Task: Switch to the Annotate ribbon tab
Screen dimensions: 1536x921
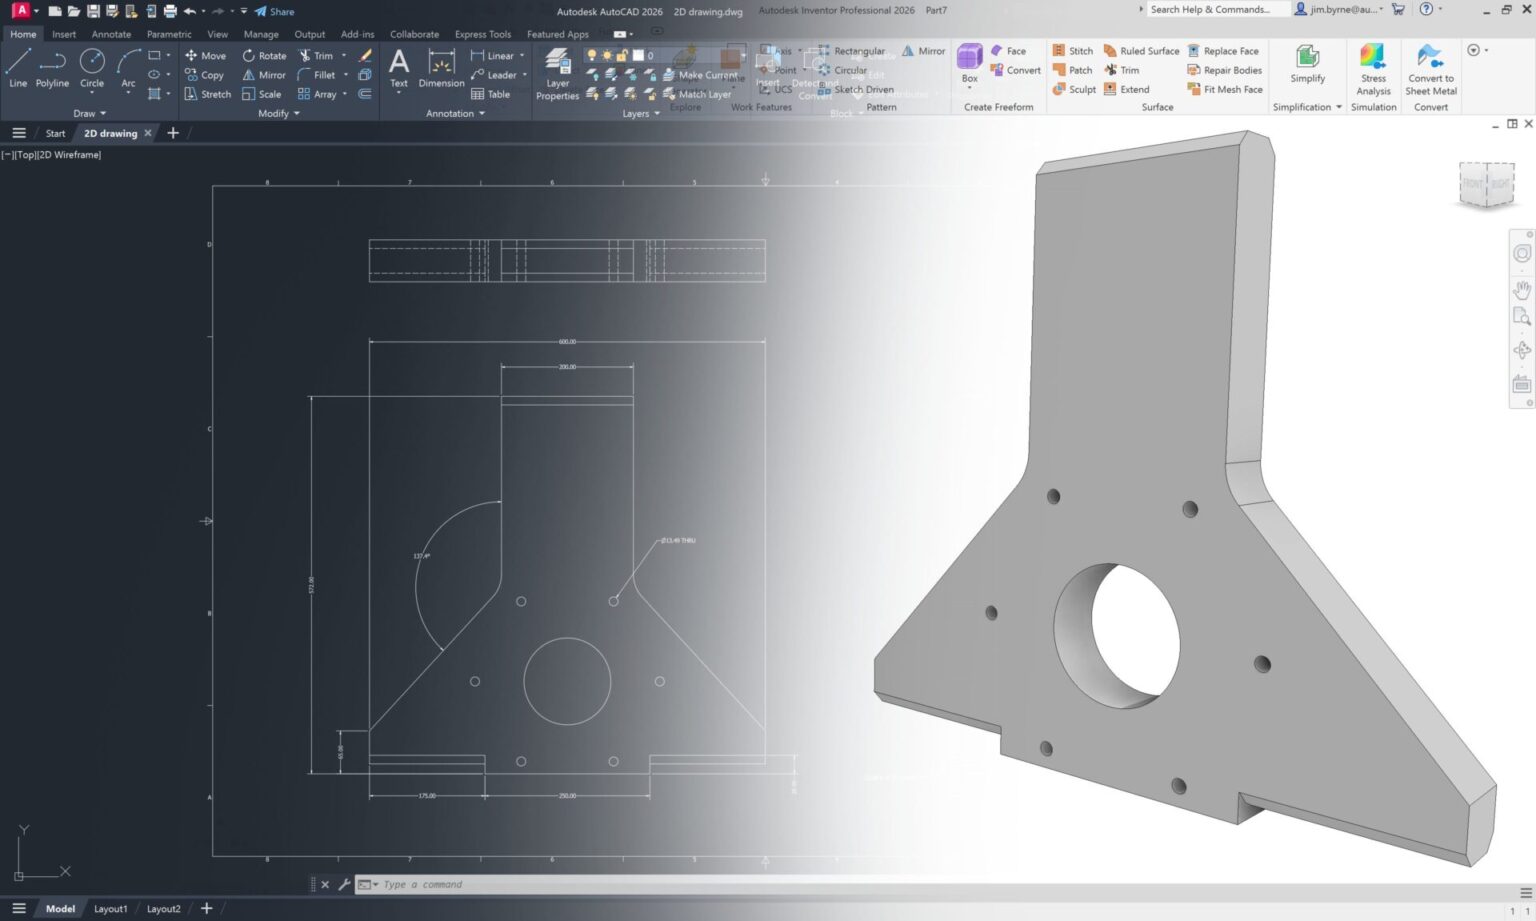Action: point(110,33)
